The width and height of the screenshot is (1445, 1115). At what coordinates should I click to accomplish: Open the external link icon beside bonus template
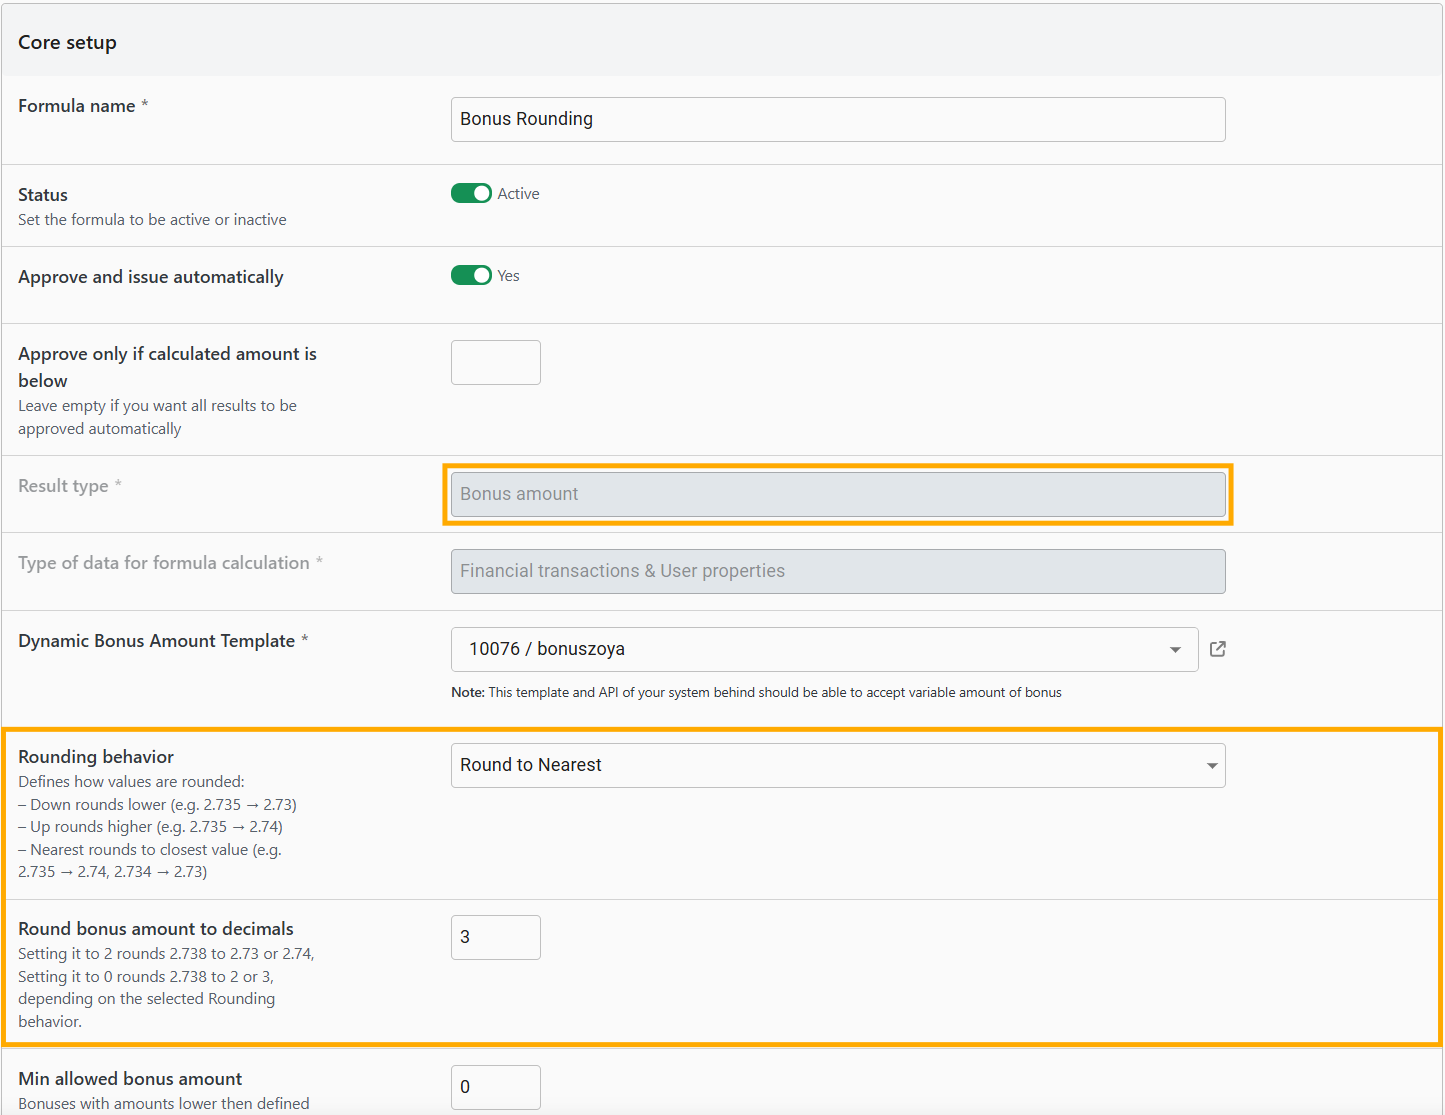(1217, 649)
